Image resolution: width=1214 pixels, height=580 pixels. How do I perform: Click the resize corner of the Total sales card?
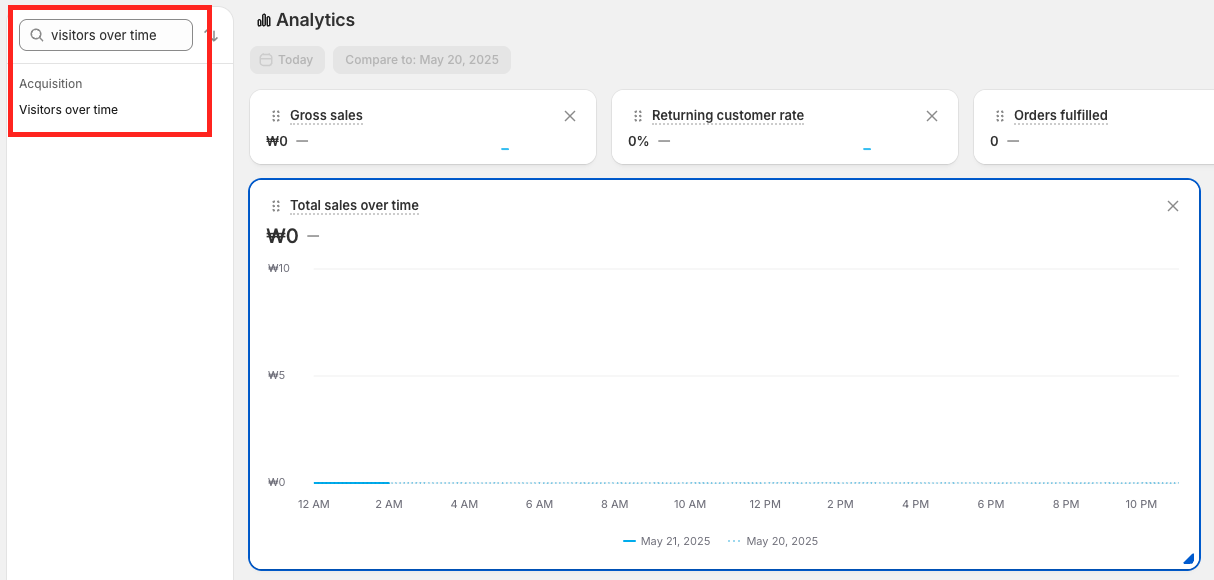click(x=1188, y=559)
